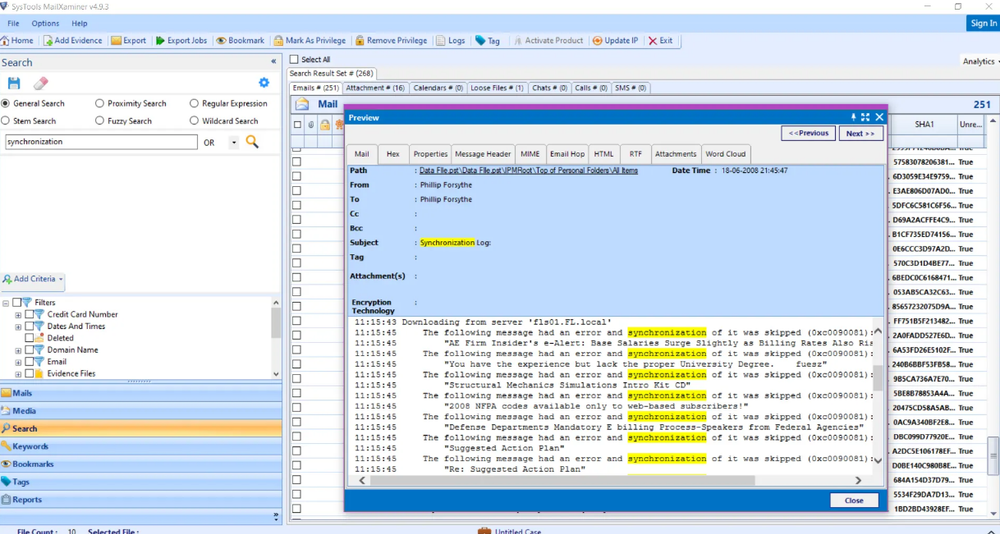
Task: Click the << Previous button
Action: [808, 133]
